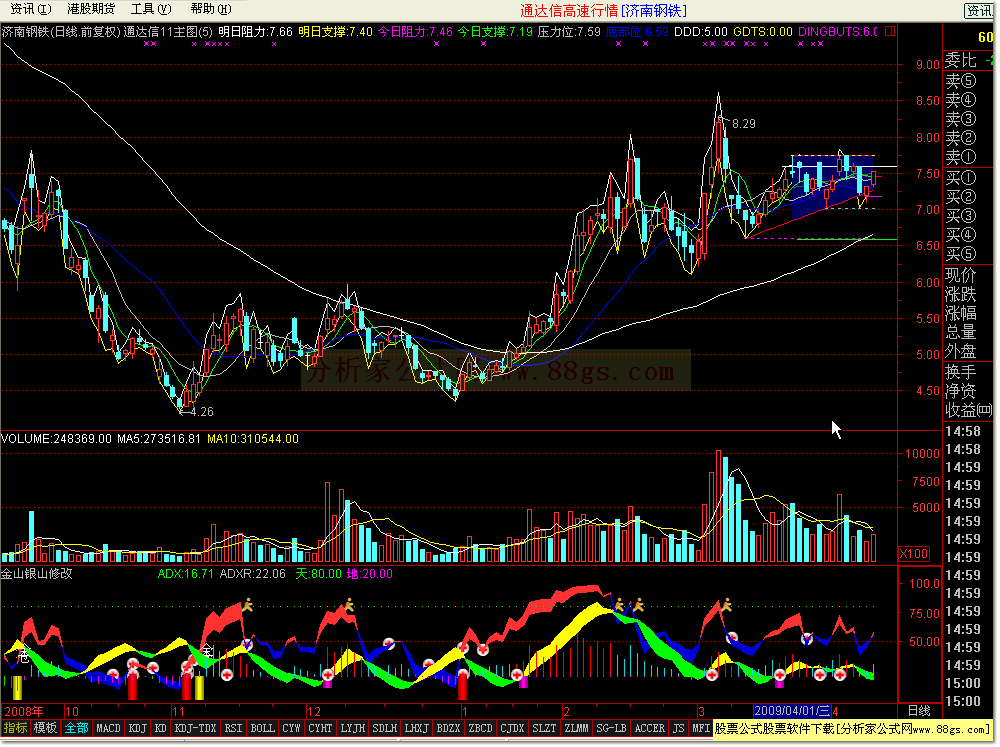Click the 今日支撑:7.19 readout

coord(495,31)
